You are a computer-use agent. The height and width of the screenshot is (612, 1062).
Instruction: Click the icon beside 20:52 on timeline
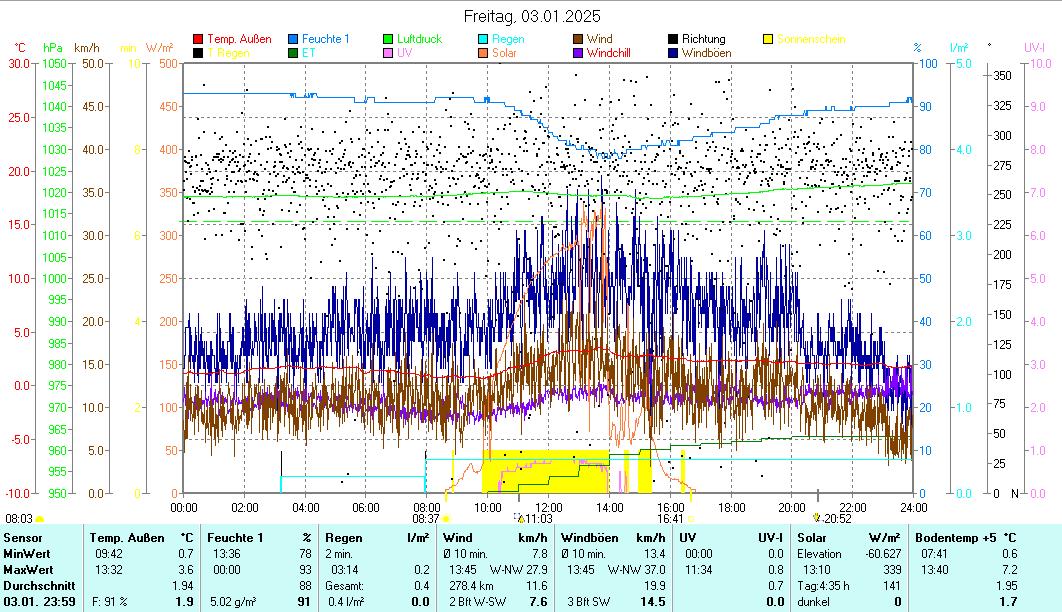pyautogui.click(x=817, y=518)
